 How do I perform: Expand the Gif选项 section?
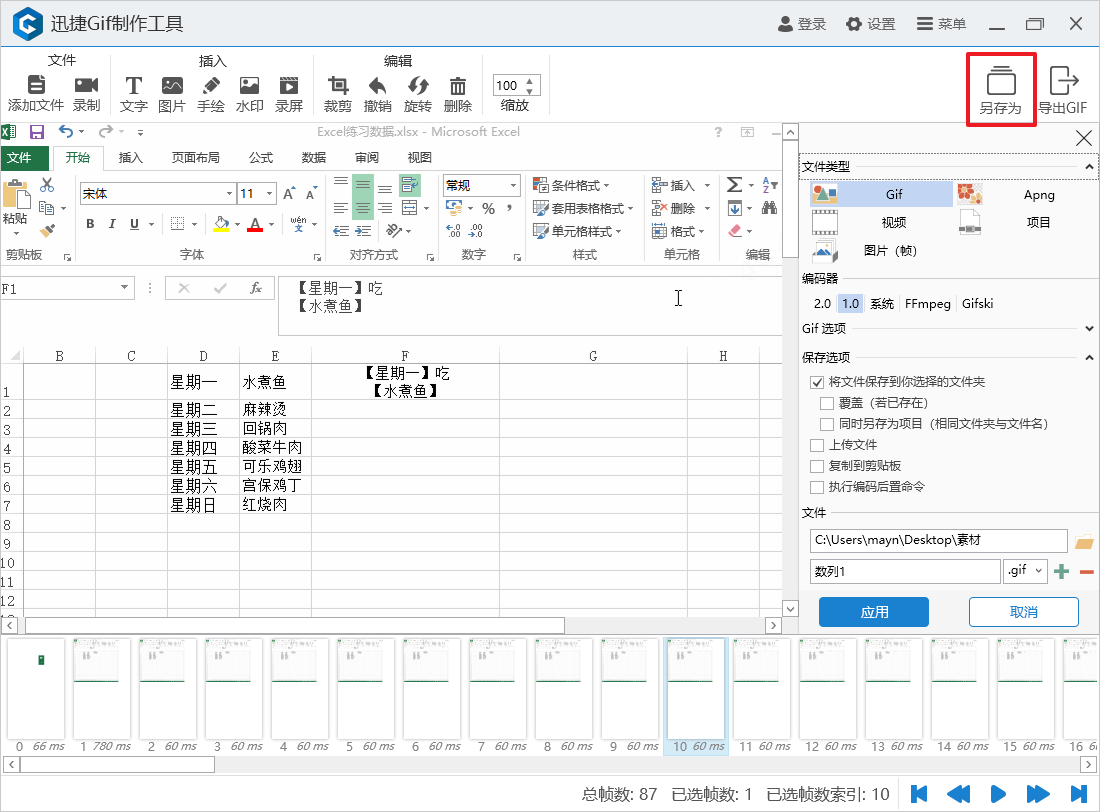pos(1088,327)
